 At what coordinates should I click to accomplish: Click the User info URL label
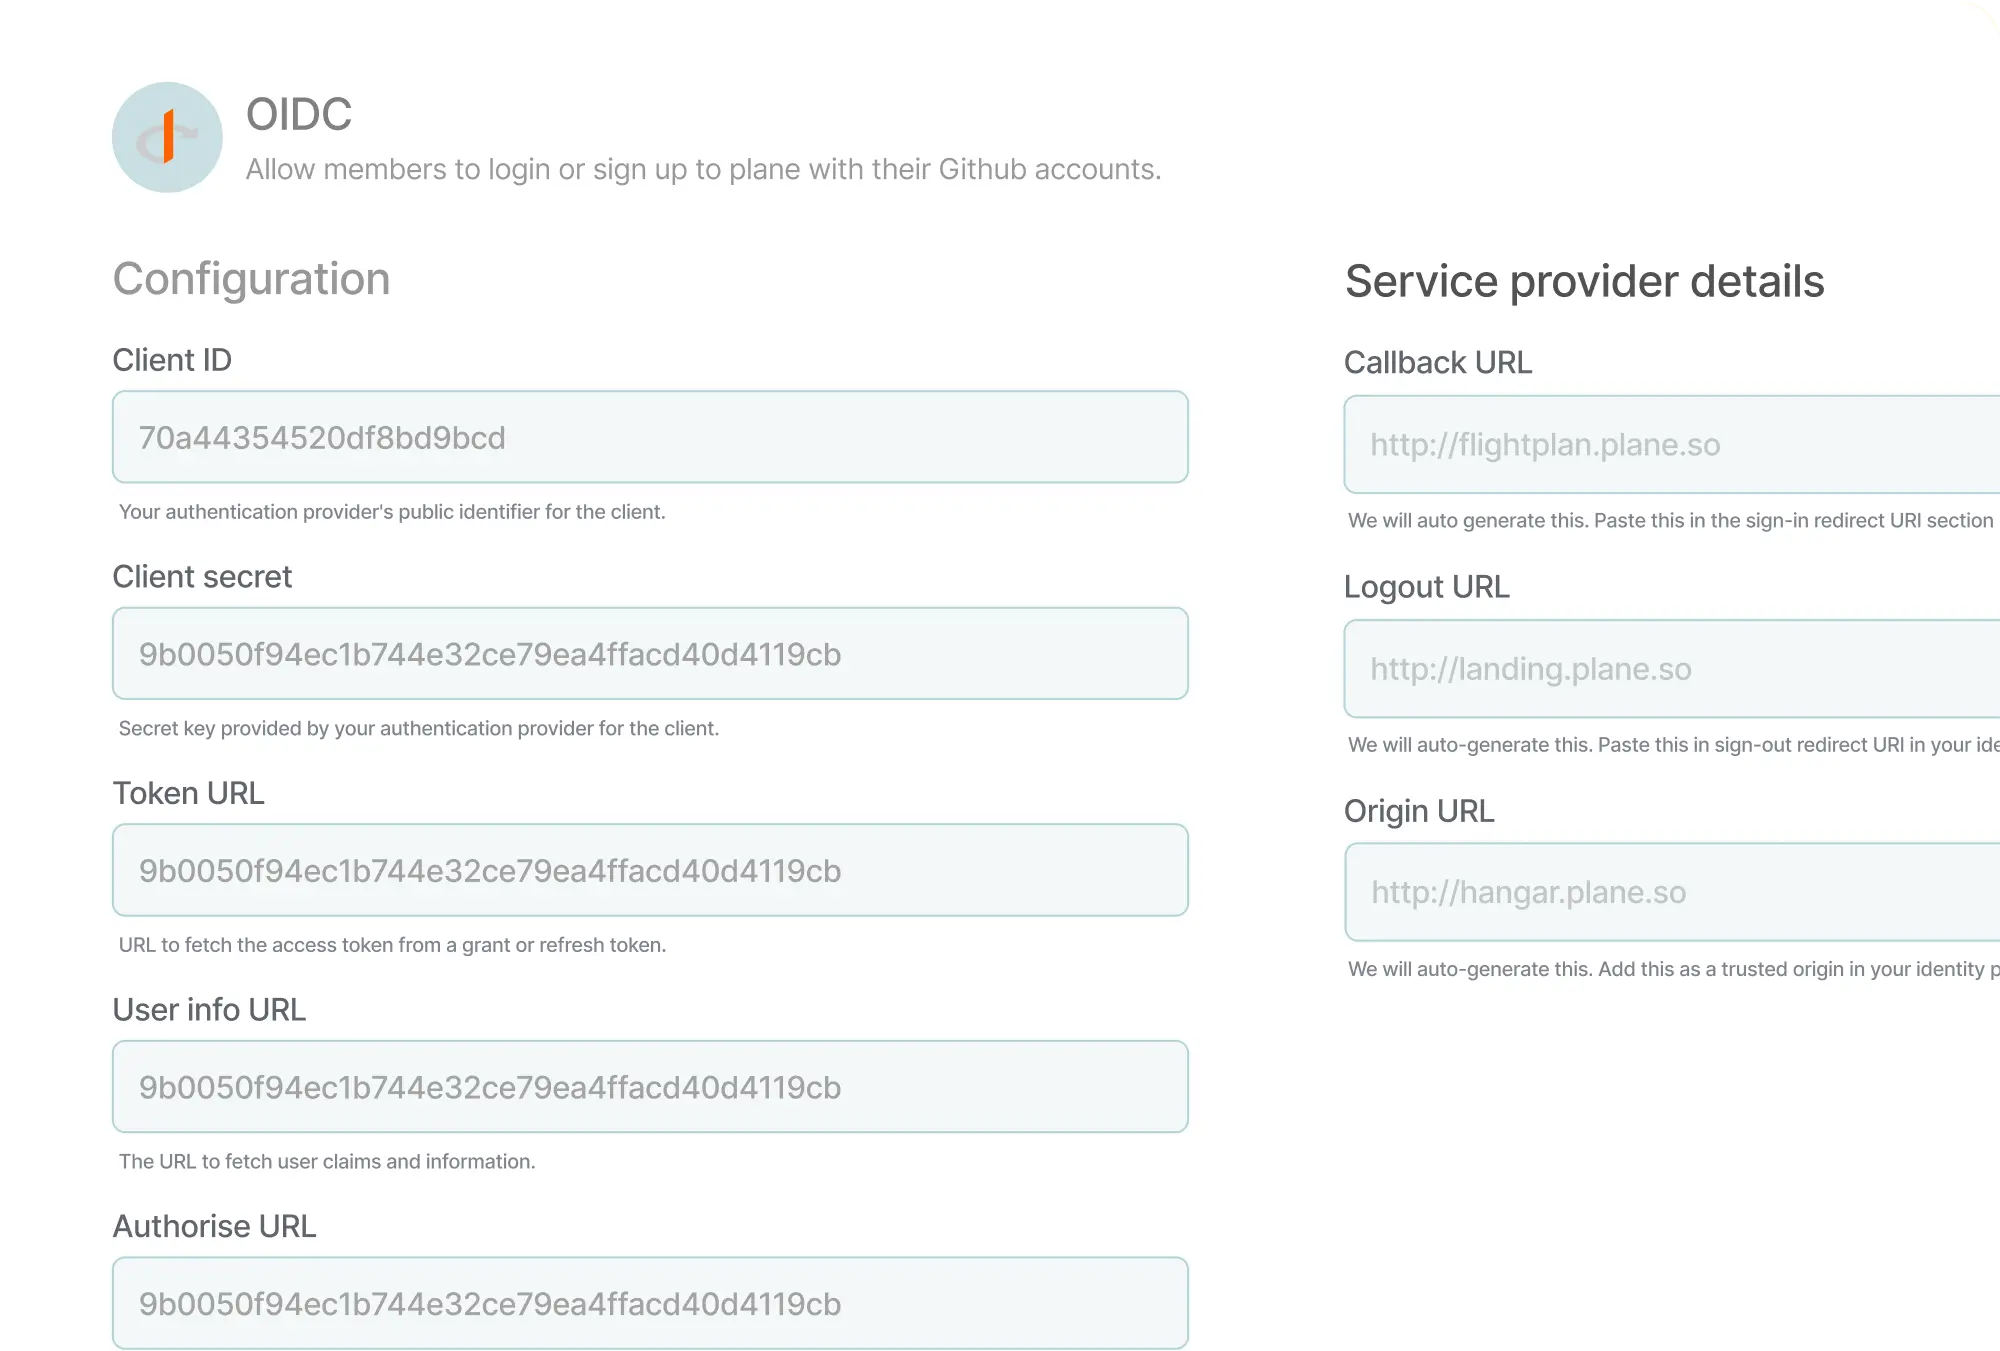[209, 1010]
